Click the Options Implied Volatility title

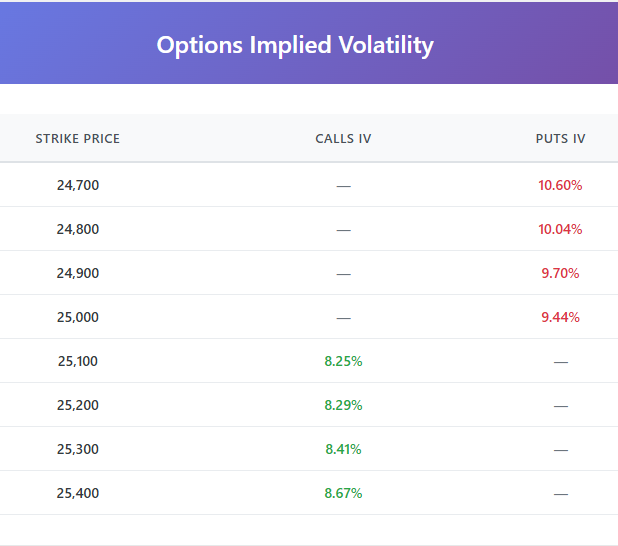click(x=295, y=45)
